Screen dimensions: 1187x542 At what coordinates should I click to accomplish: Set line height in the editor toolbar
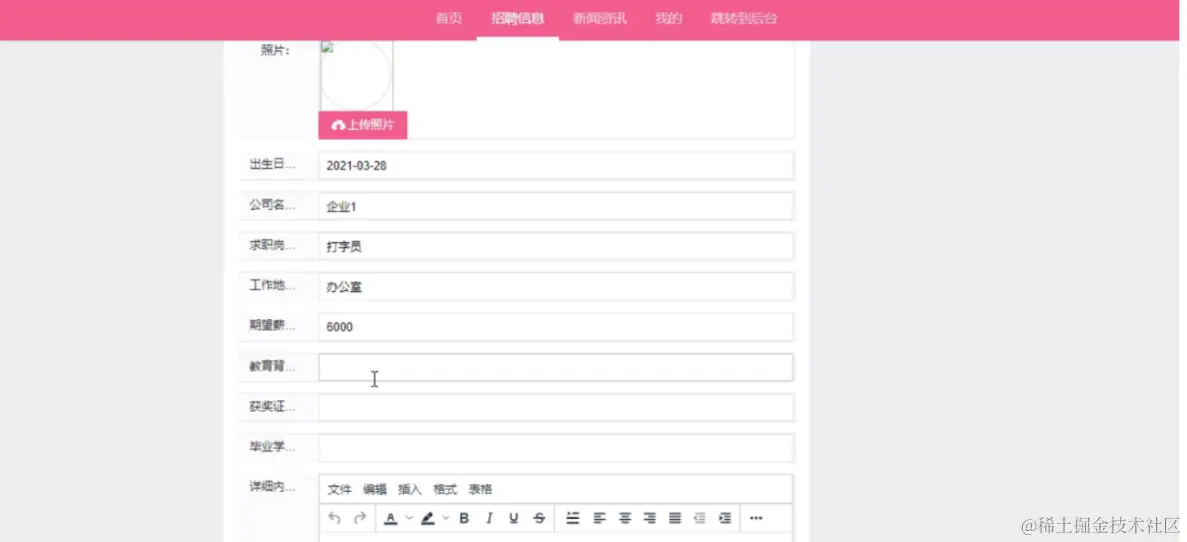[573, 519]
